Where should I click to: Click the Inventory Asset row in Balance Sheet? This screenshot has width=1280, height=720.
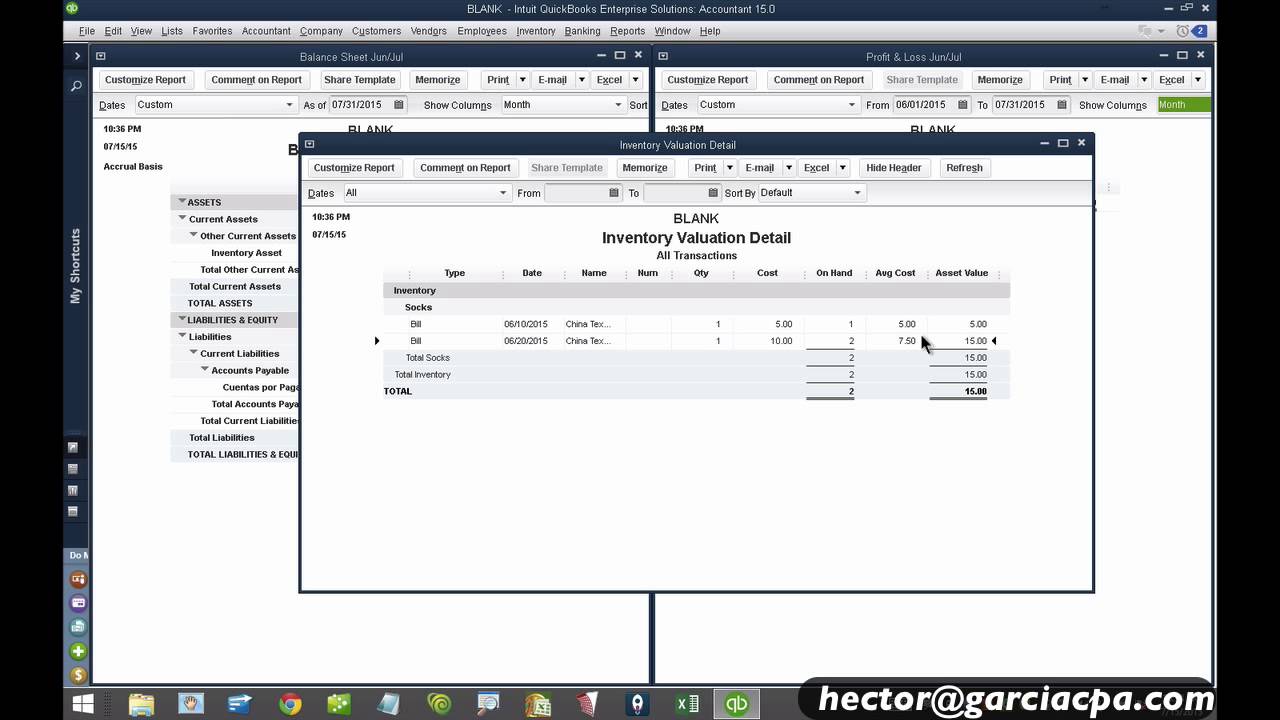pos(246,253)
